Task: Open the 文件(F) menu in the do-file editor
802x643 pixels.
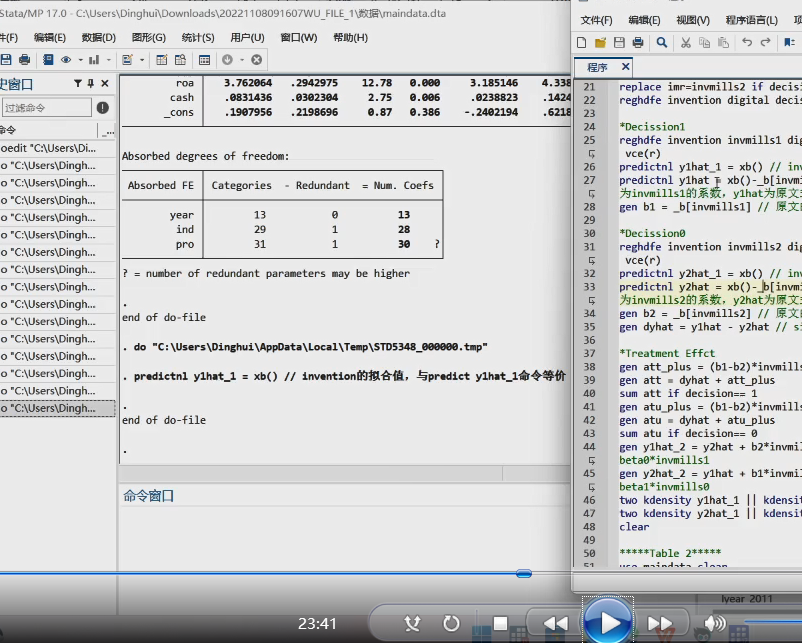Action: tap(596, 20)
